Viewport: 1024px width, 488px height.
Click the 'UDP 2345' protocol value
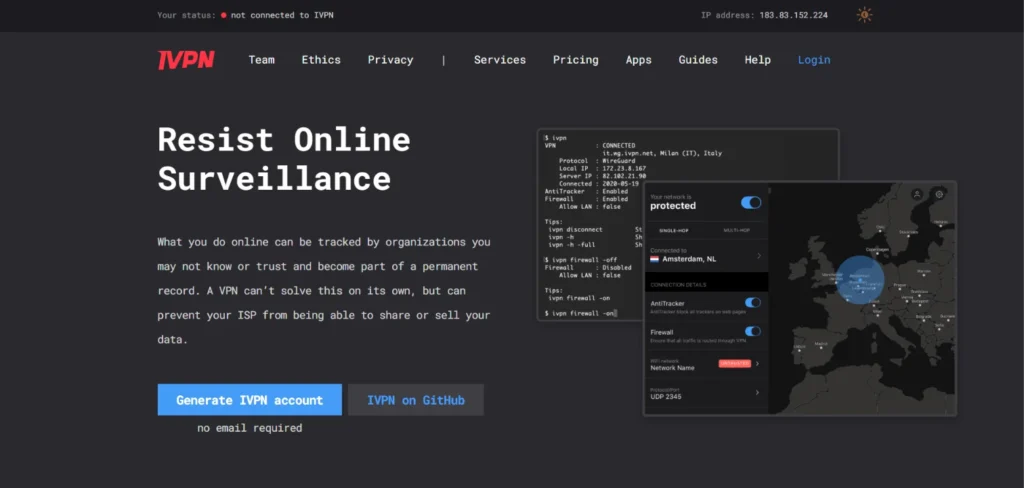point(666,397)
